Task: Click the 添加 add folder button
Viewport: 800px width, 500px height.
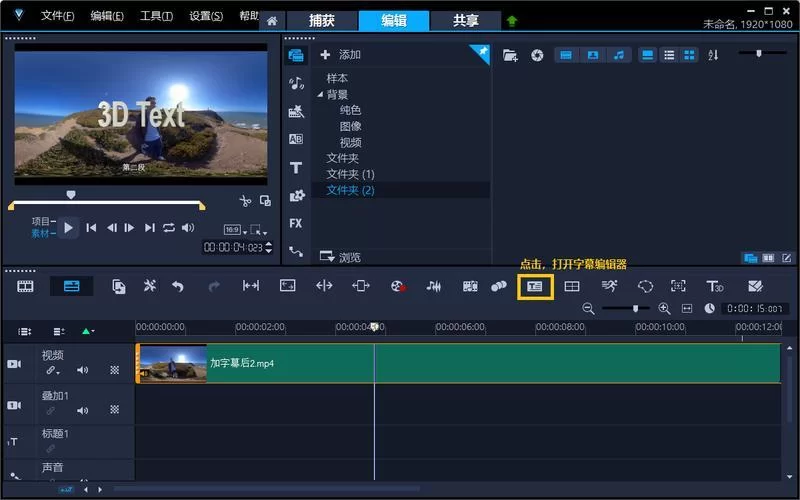Action: pos(340,55)
